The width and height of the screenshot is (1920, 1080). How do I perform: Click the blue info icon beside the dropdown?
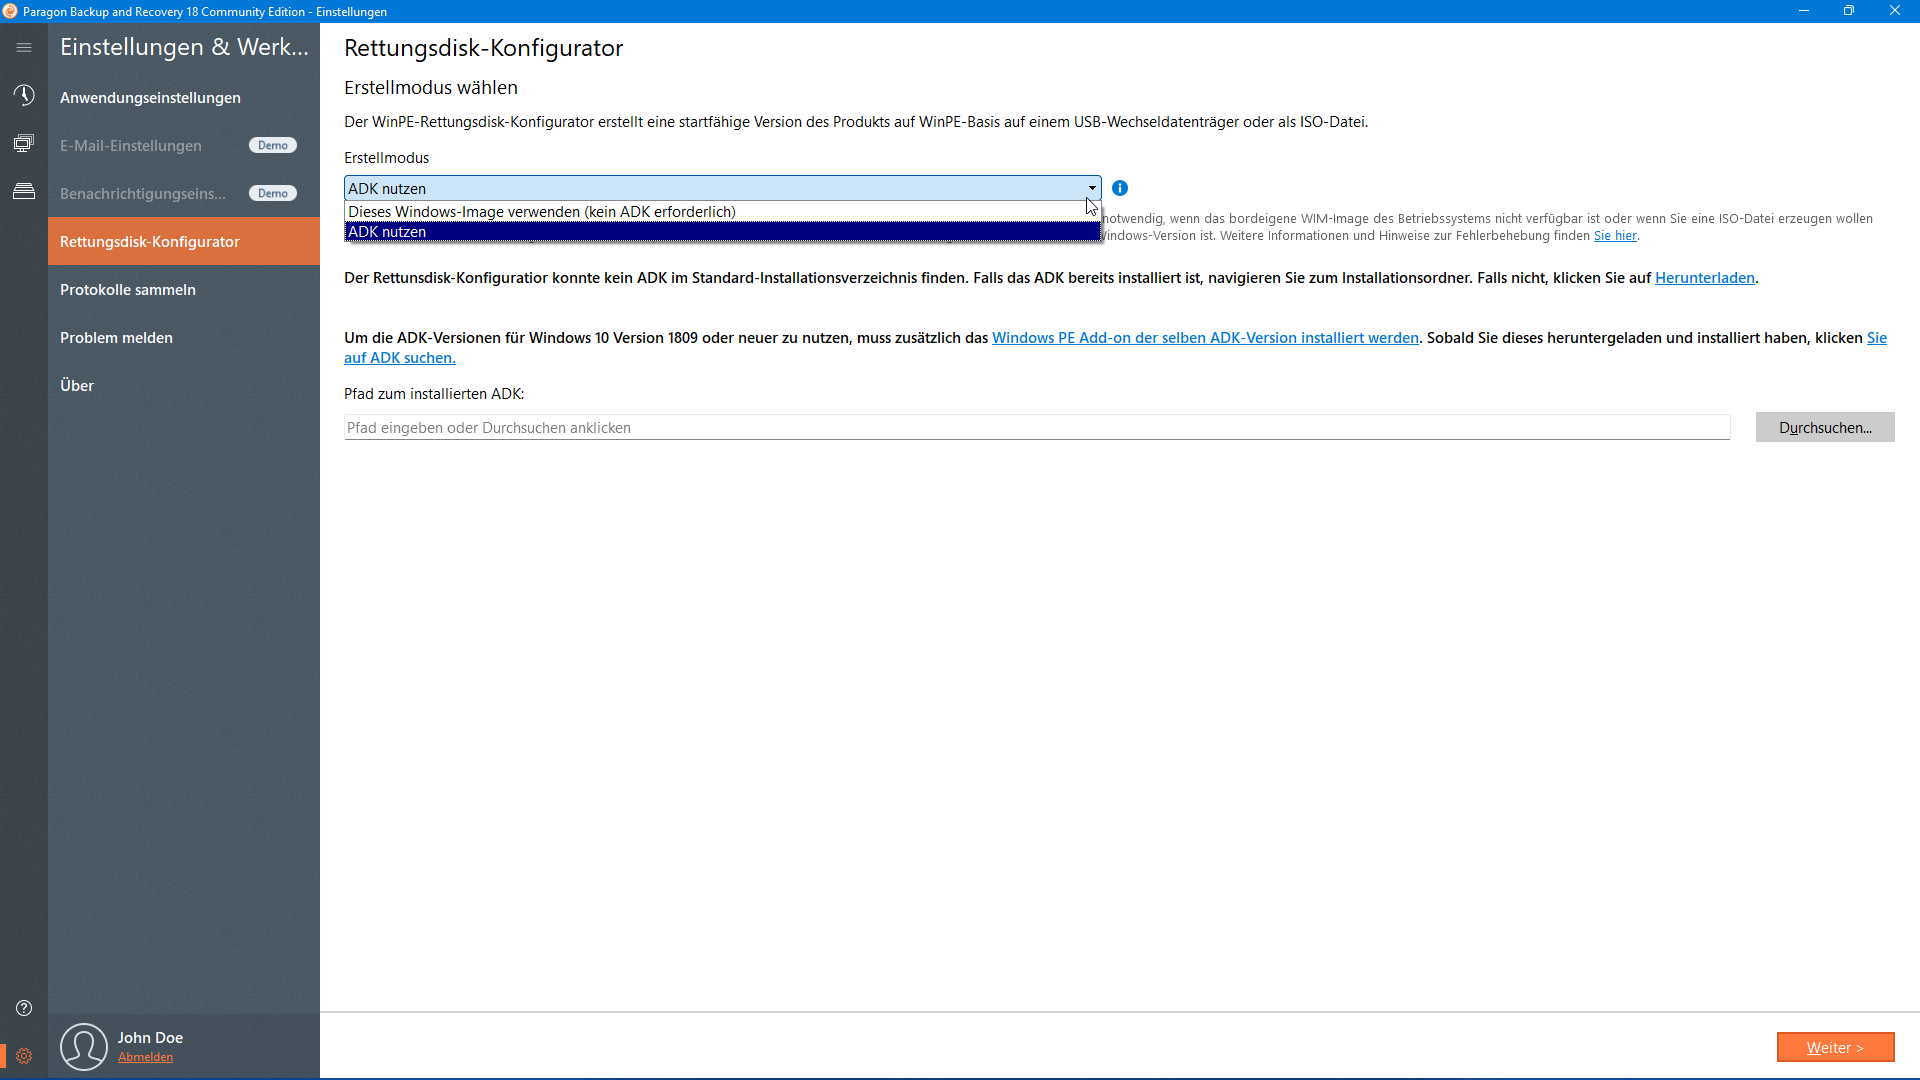pos(1120,188)
